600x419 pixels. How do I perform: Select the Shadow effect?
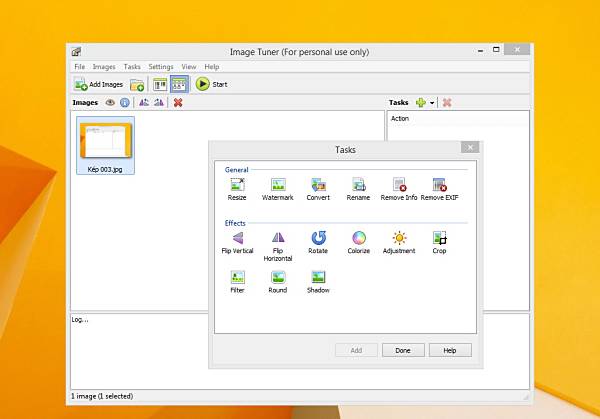click(318, 282)
